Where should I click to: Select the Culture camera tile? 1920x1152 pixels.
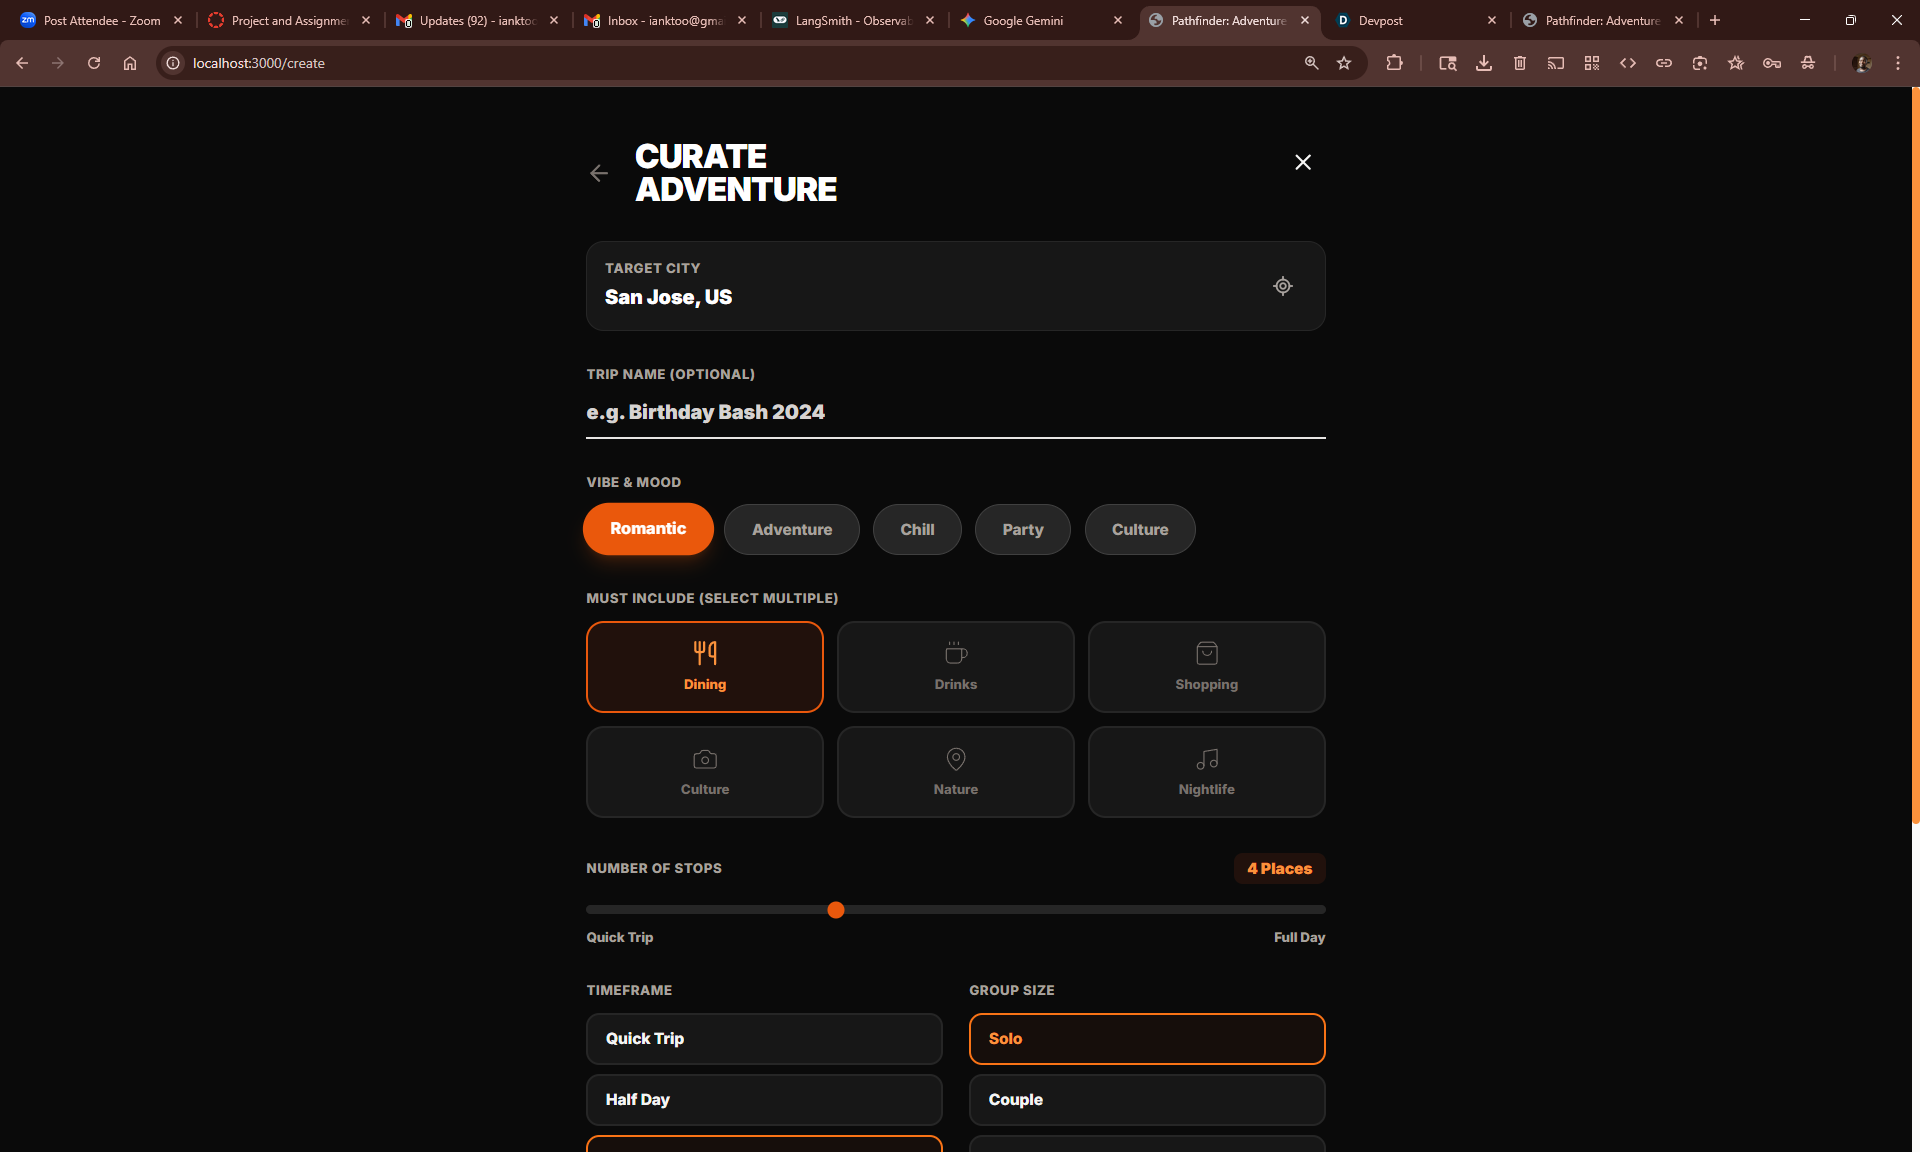pos(704,772)
